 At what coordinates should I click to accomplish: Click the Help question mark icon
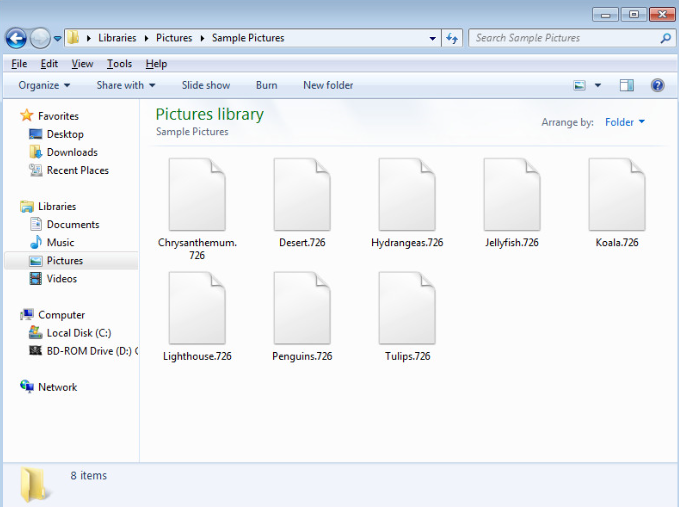(657, 86)
